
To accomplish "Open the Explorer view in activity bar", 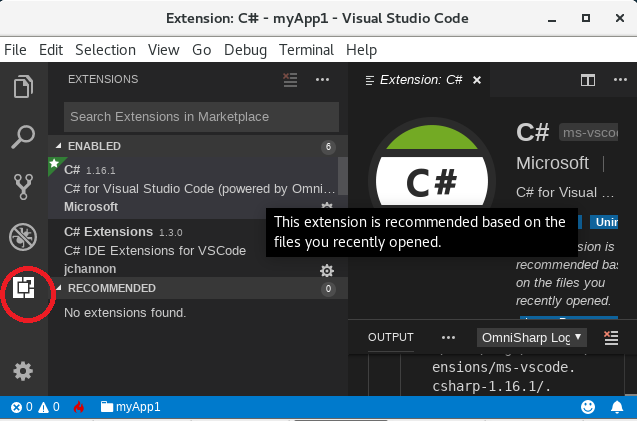I will (23, 87).
